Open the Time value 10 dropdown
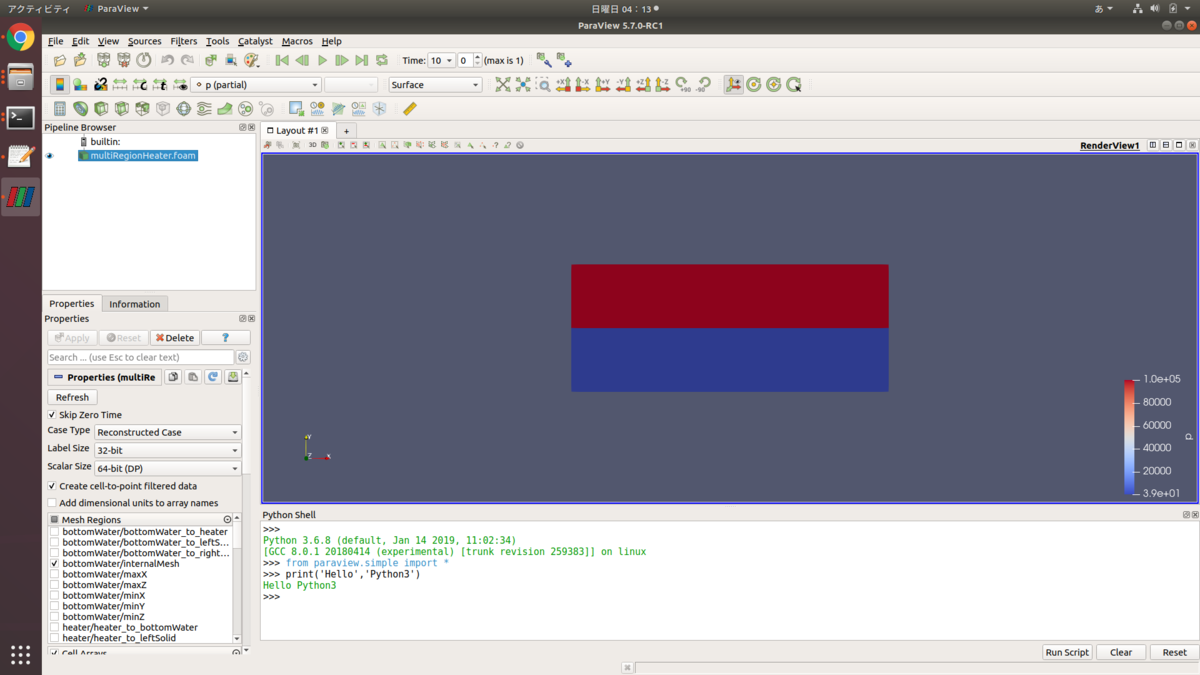The width and height of the screenshot is (1200, 675). click(441, 61)
